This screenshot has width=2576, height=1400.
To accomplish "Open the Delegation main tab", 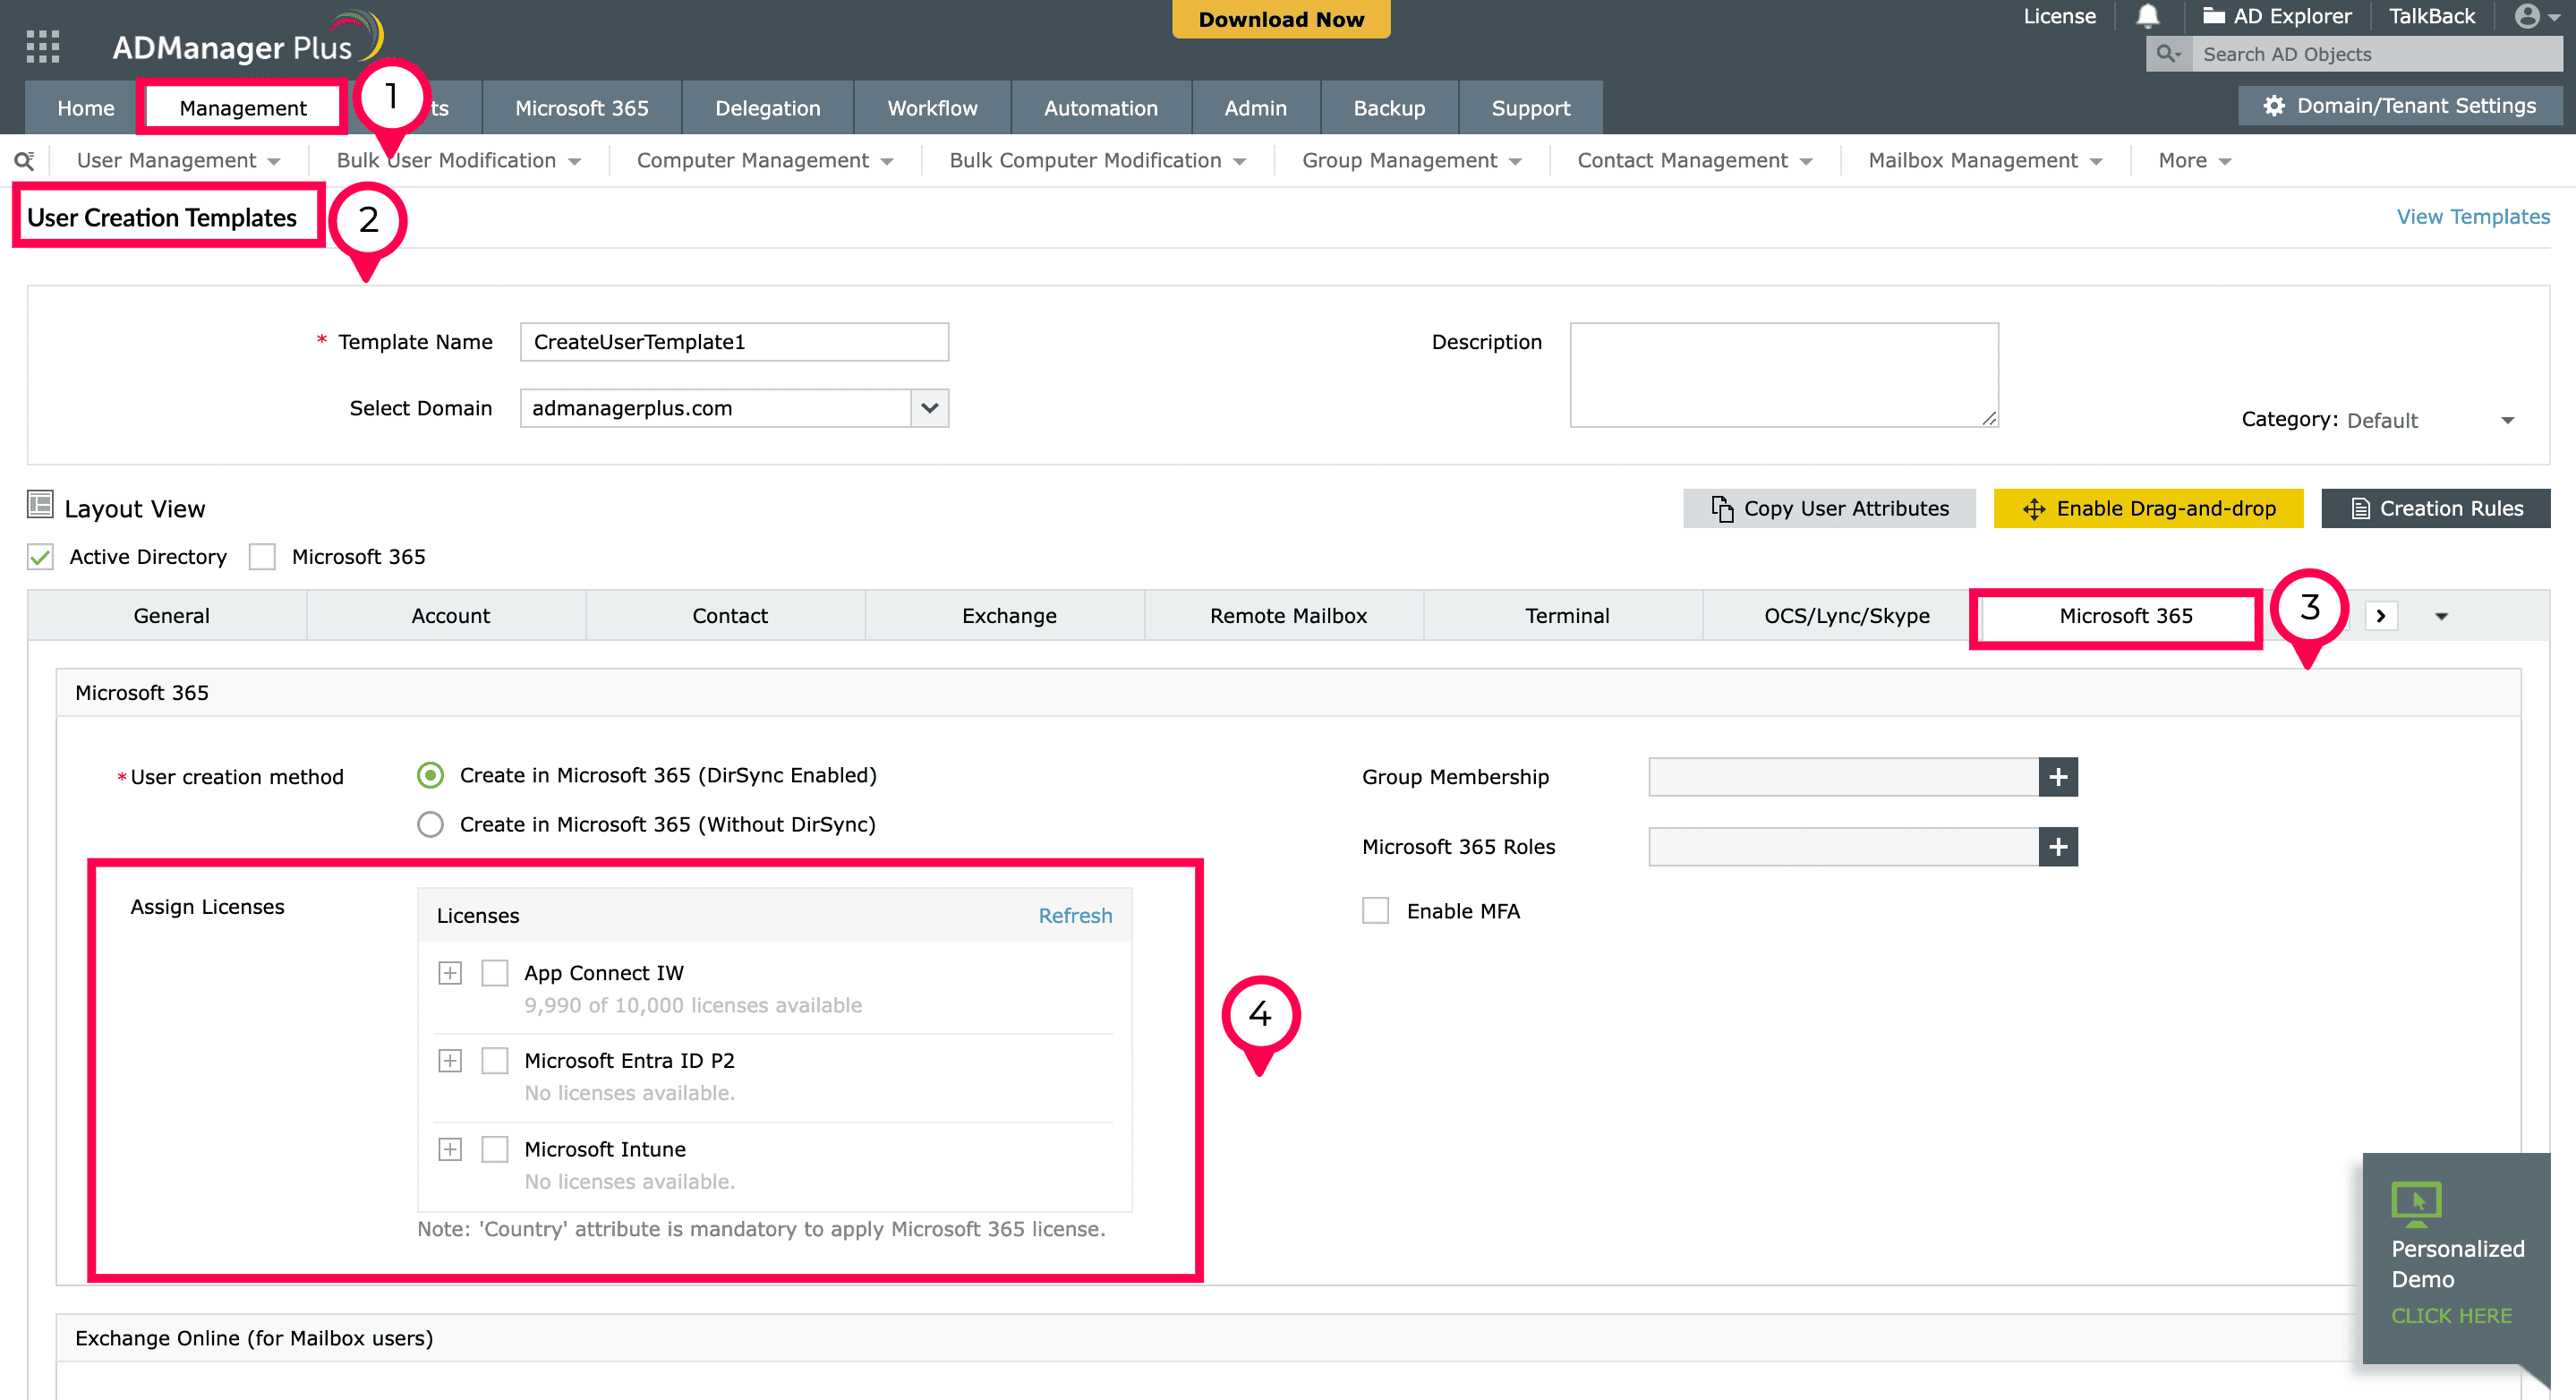I will coord(767,108).
